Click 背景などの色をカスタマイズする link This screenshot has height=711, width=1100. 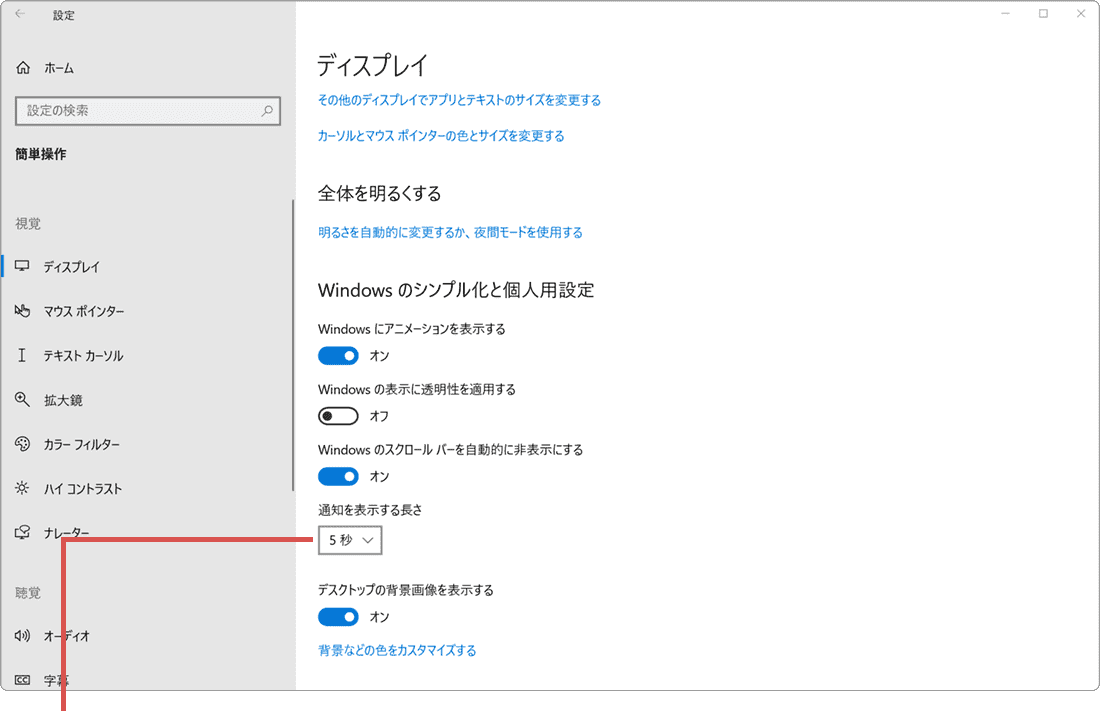click(398, 649)
